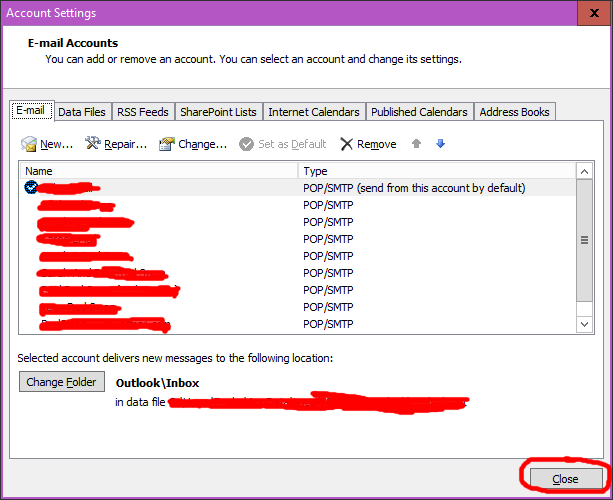Sort accounts by Name column header
The image size is (613, 500).
(160, 171)
